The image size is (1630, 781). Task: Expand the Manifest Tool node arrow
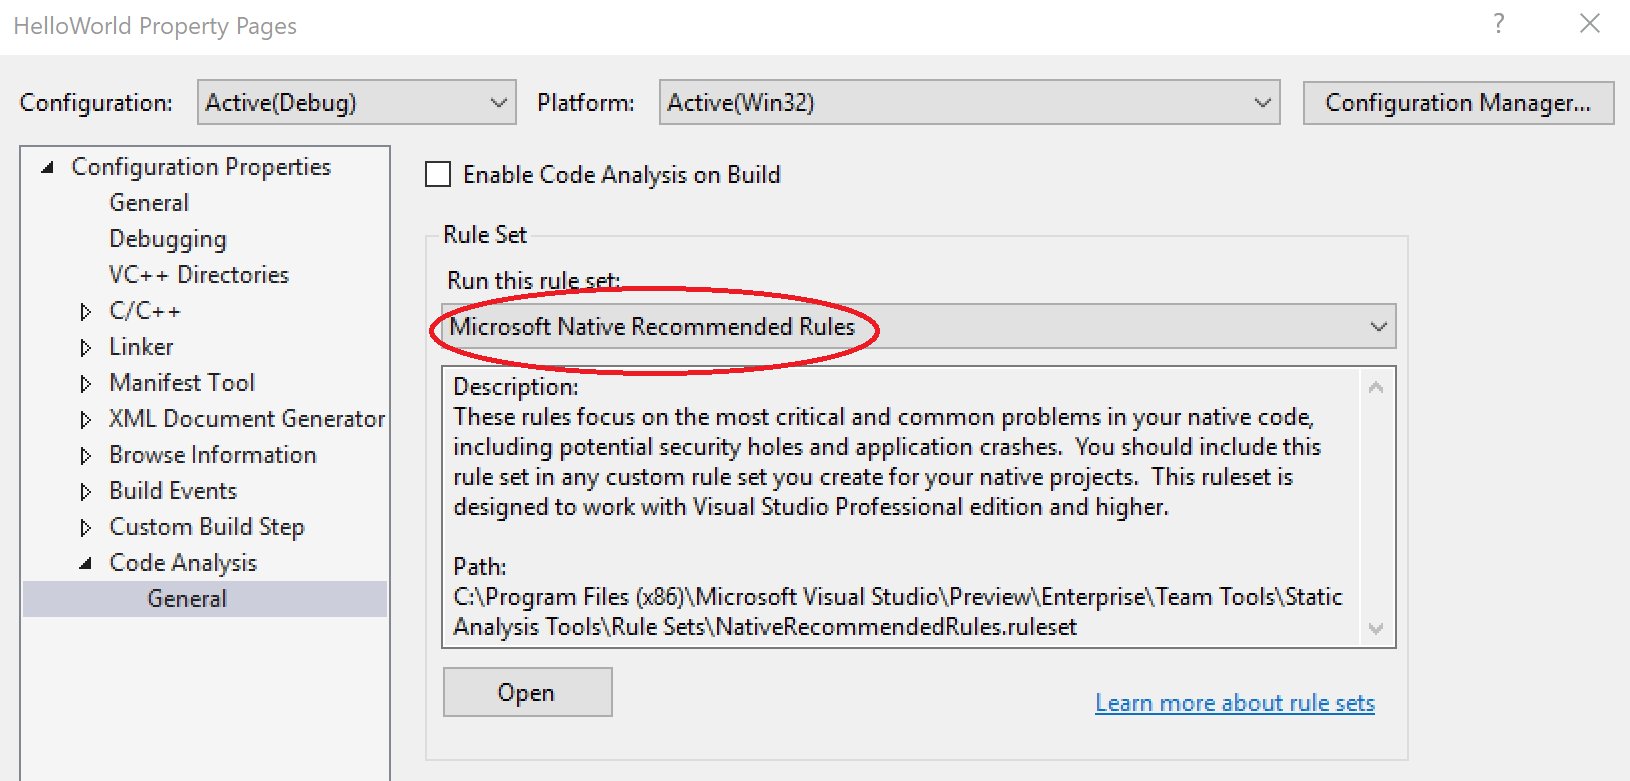(85, 384)
